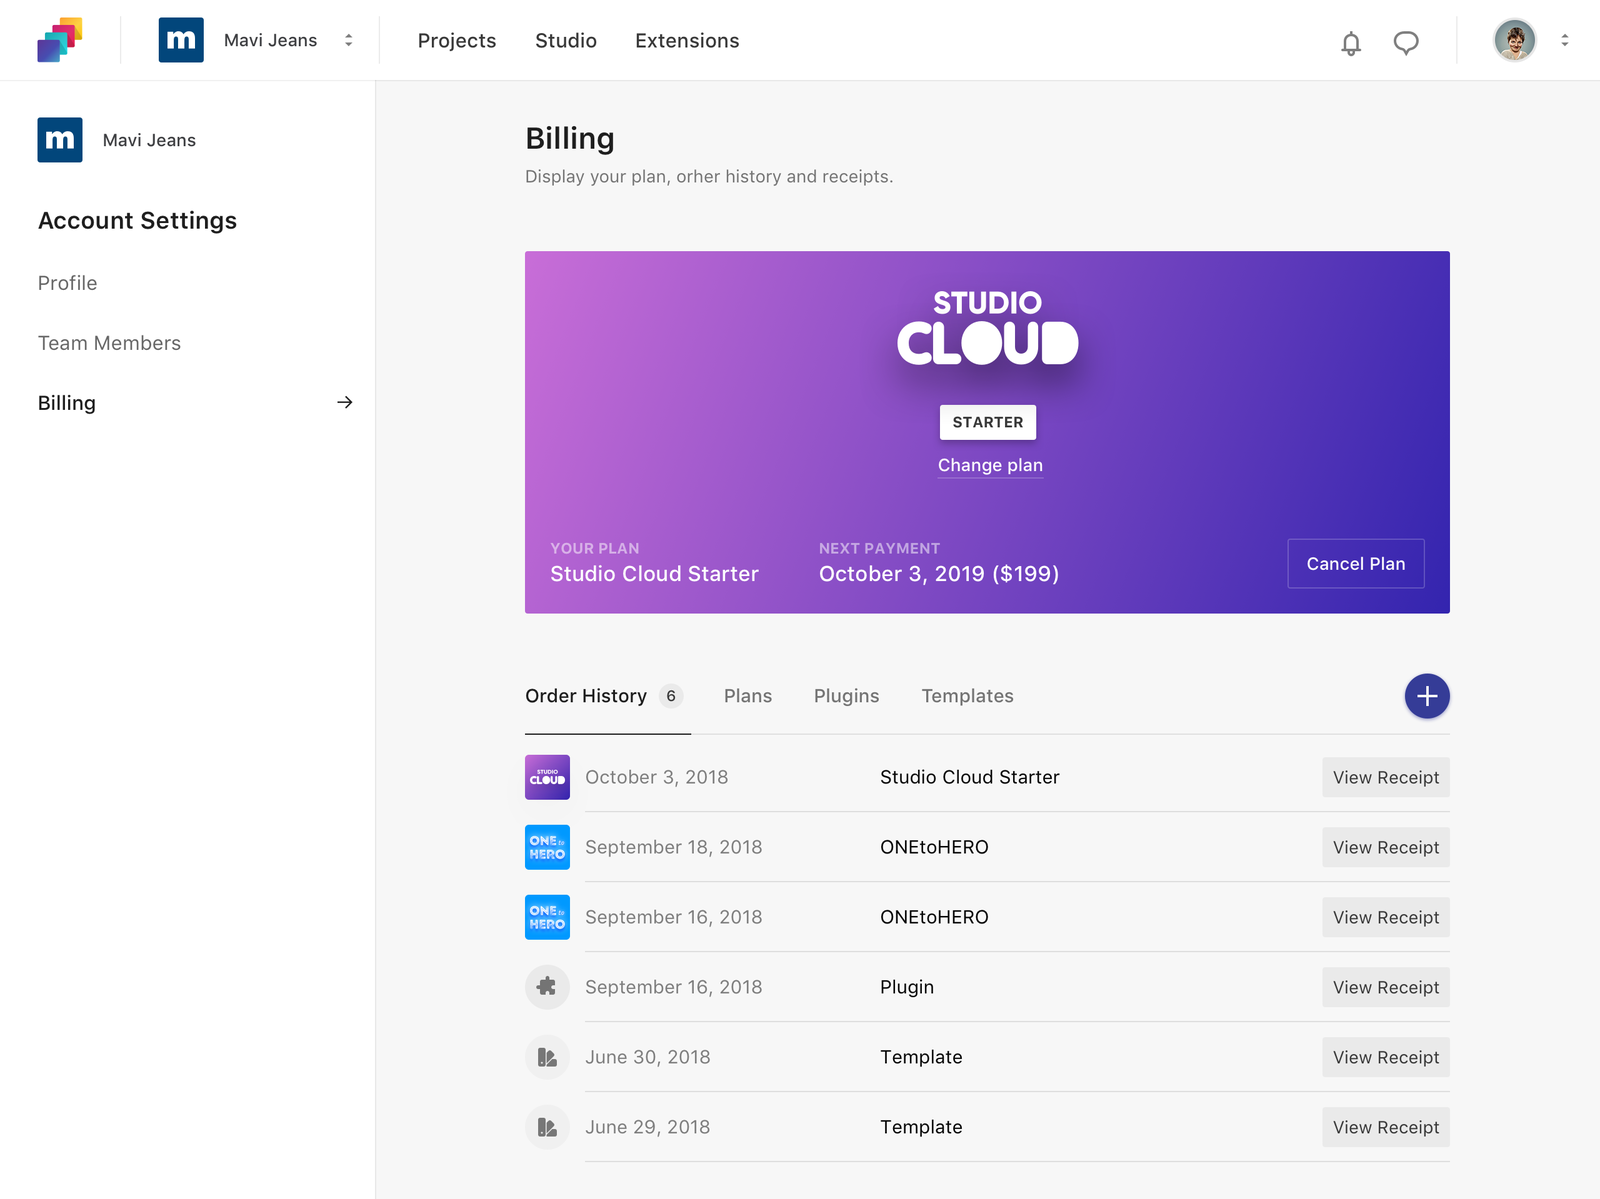The width and height of the screenshot is (1600, 1199).
Task: Open the Extensions menu
Action: (687, 41)
